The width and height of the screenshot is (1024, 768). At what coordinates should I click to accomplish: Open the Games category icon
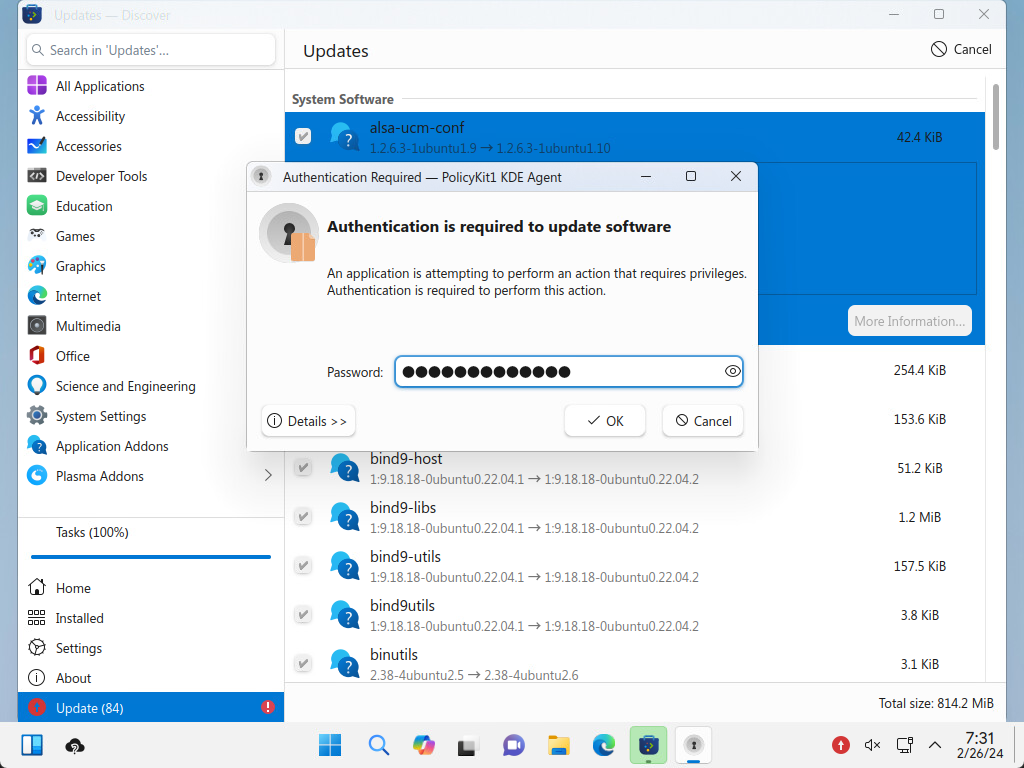point(37,236)
